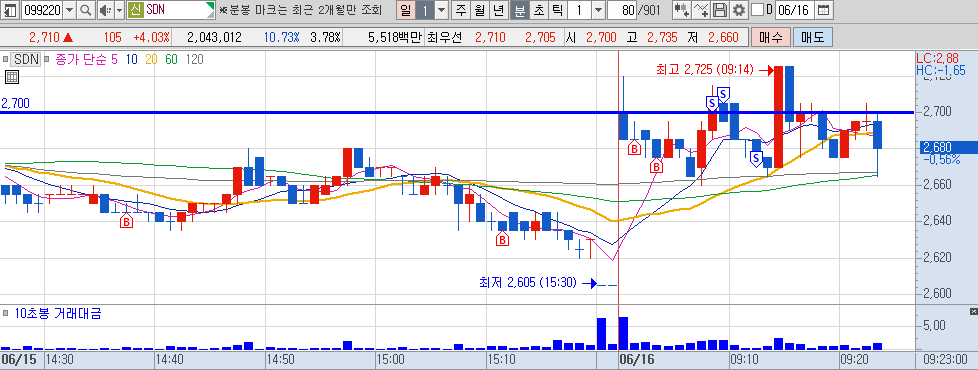Save chart with the floppy disk icon
This screenshot has height=370, width=978.
(x=720, y=10)
